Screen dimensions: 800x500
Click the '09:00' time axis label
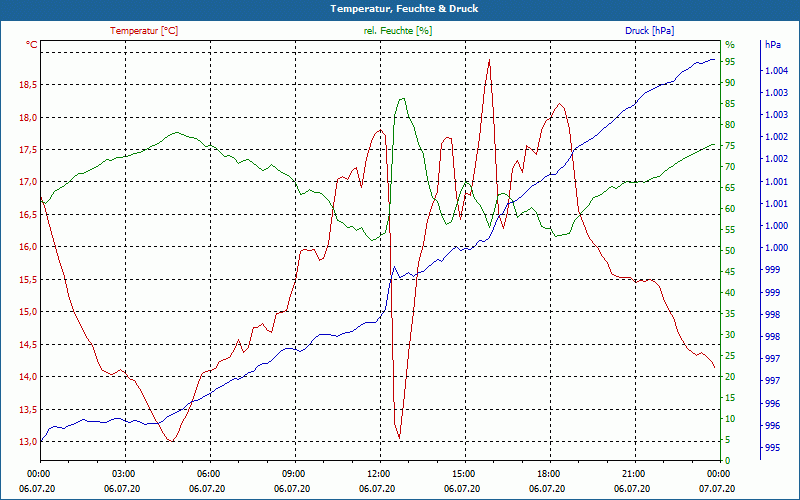click(x=293, y=473)
